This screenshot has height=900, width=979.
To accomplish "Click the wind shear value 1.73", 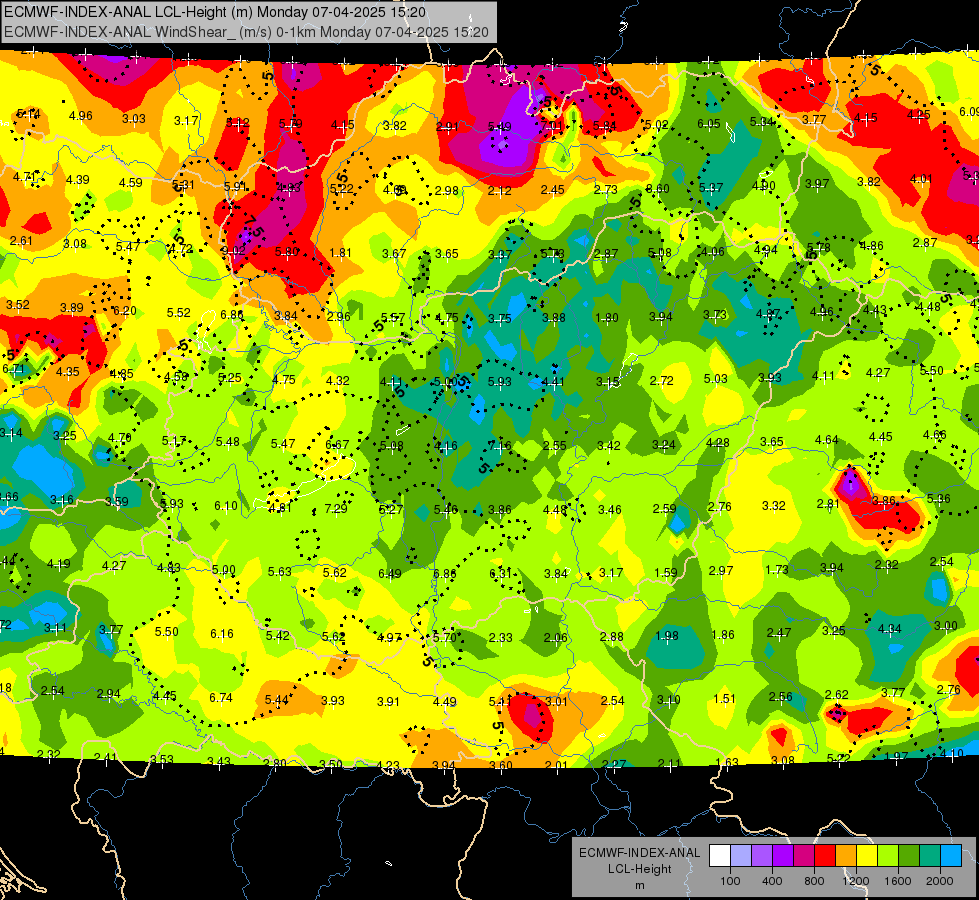I will tap(777, 570).
